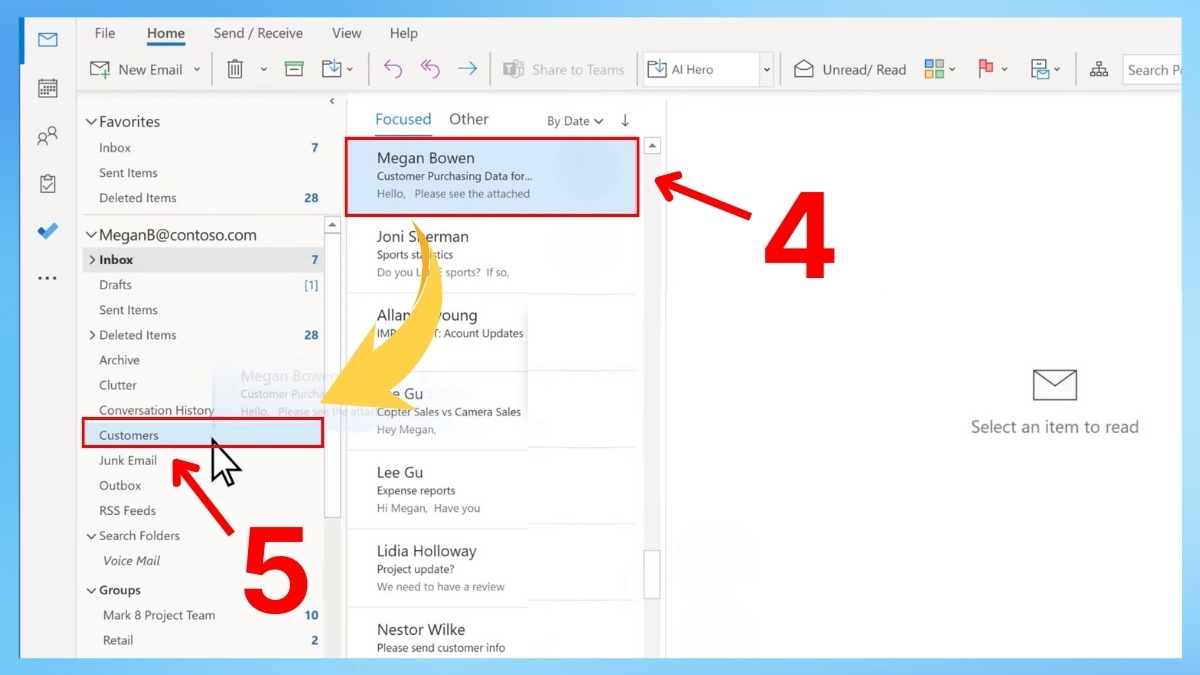The height and width of the screenshot is (675, 1200).
Task: Collapse the Favorites section
Action: click(91, 122)
